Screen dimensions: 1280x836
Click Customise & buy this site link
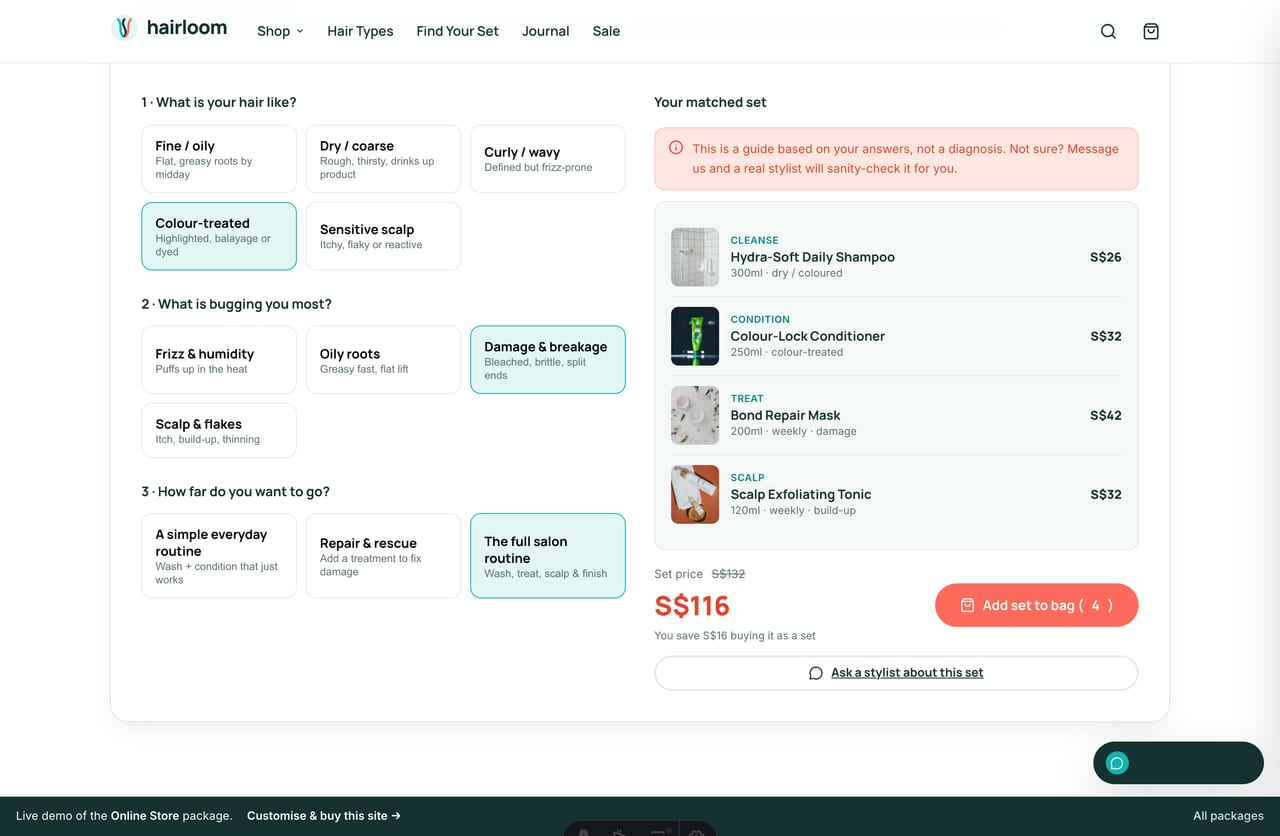point(324,816)
